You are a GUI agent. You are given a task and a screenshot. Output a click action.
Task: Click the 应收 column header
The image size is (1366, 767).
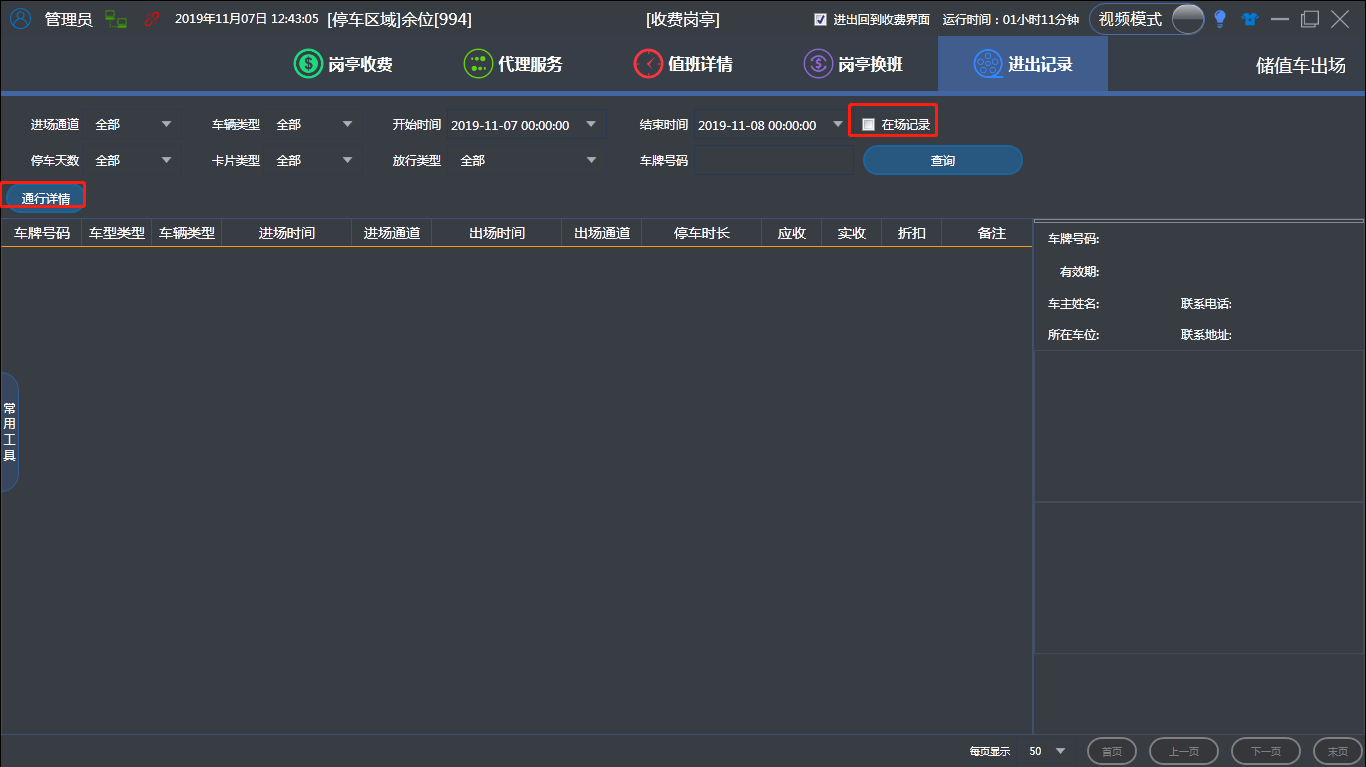coord(792,233)
